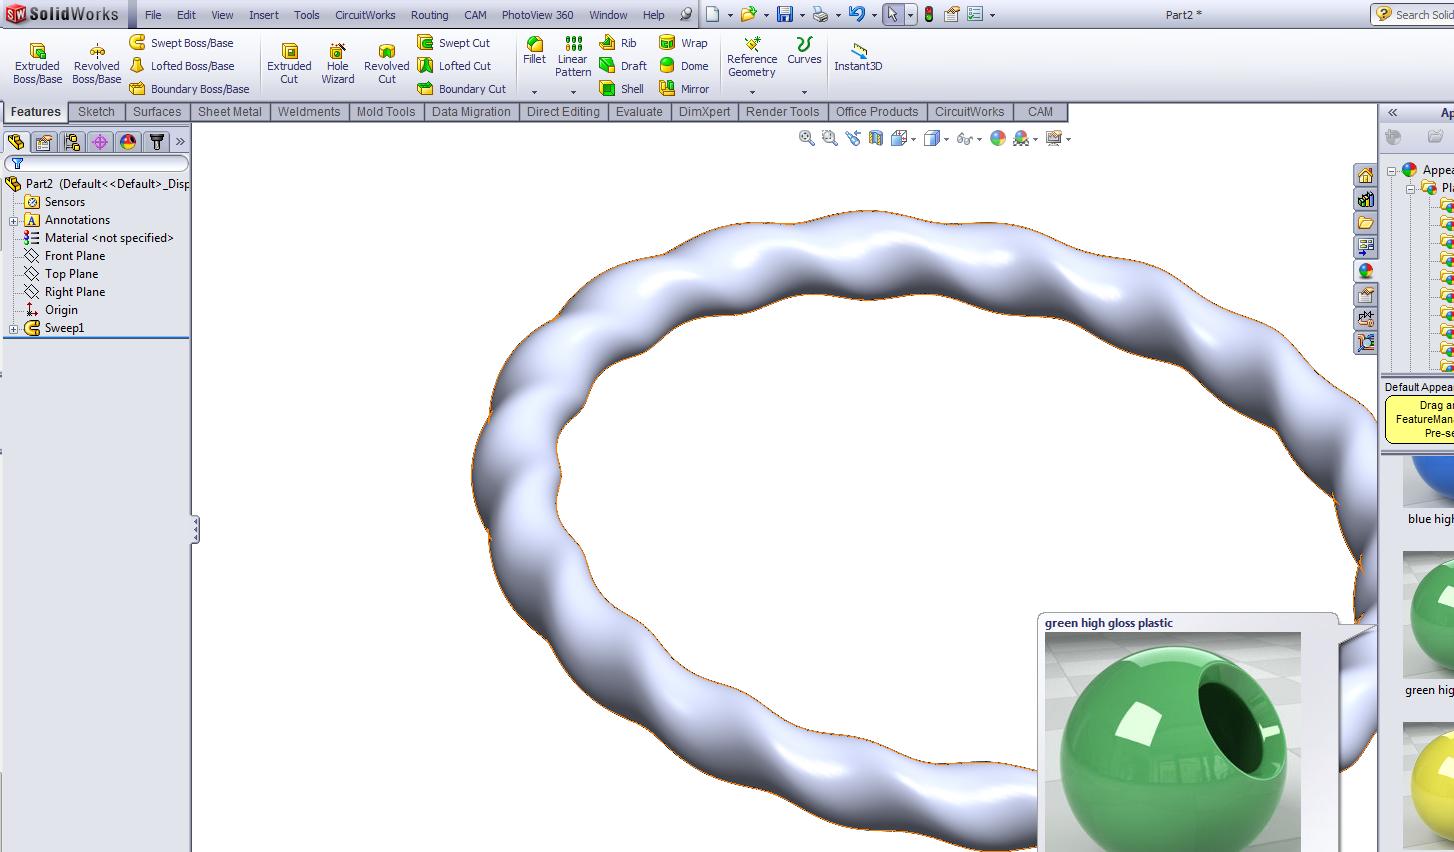Image resolution: width=1454 pixels, height=852 pixels.
Task: Expand more FeatureManager tabs chevron
Action: click(x=181, y=142)
